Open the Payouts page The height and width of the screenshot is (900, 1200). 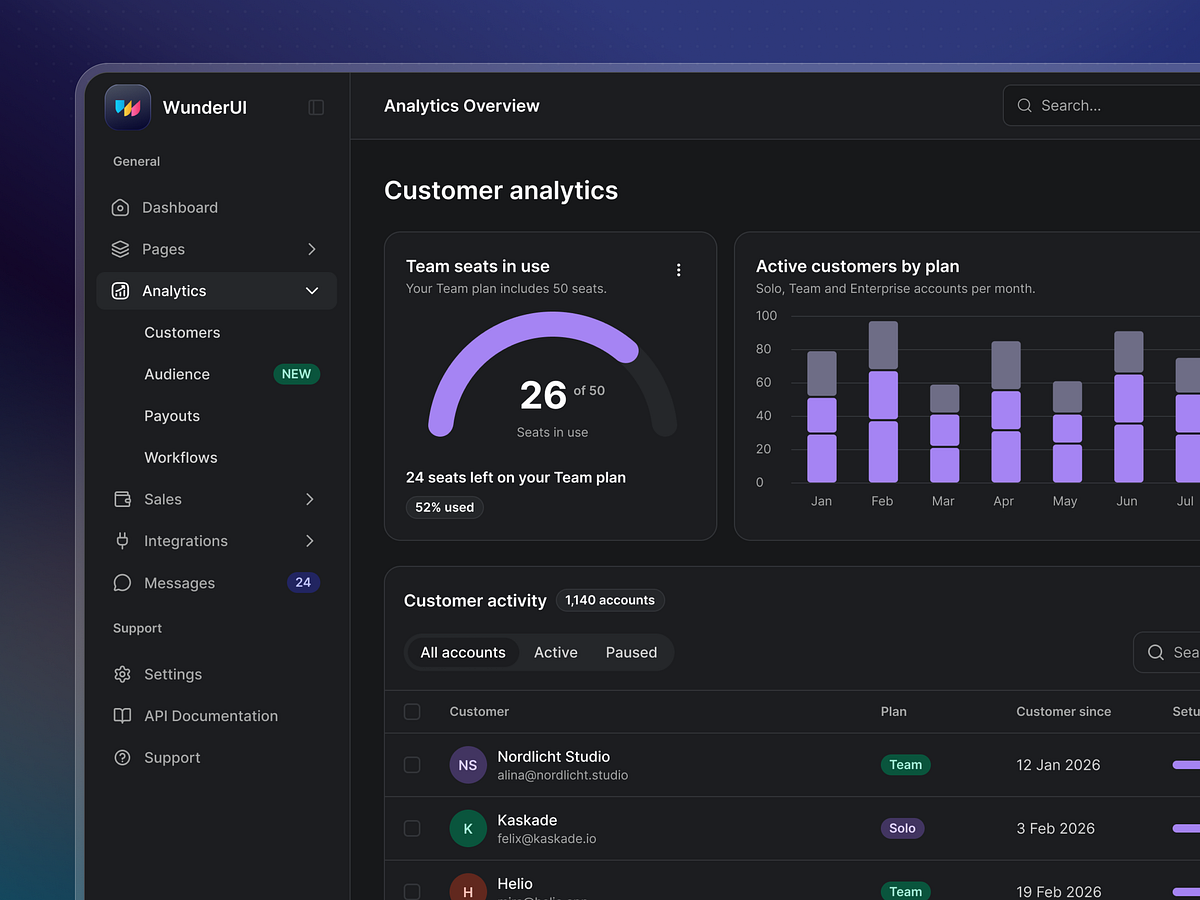pos(172,416)
